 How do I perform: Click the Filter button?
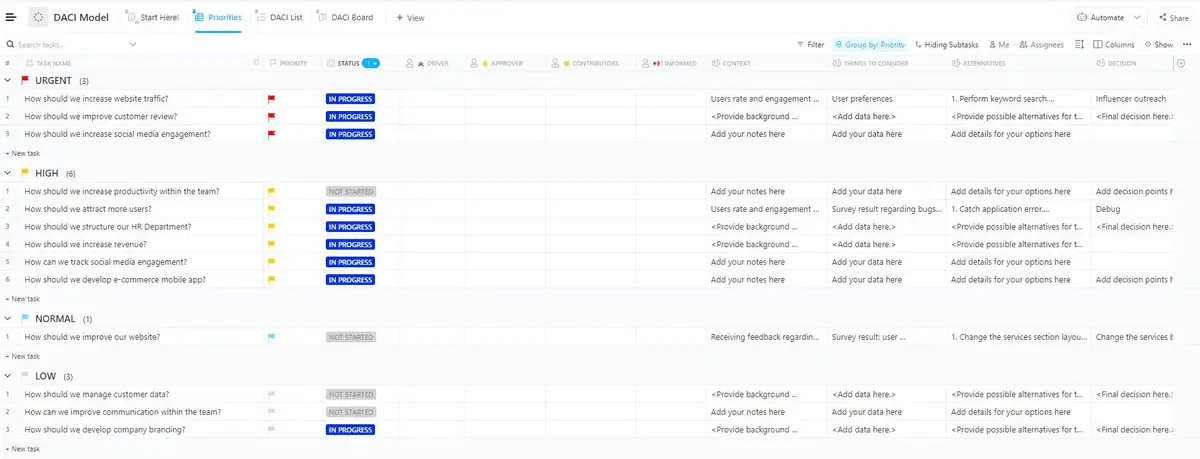pyautogui.click(x=811, y=45)
